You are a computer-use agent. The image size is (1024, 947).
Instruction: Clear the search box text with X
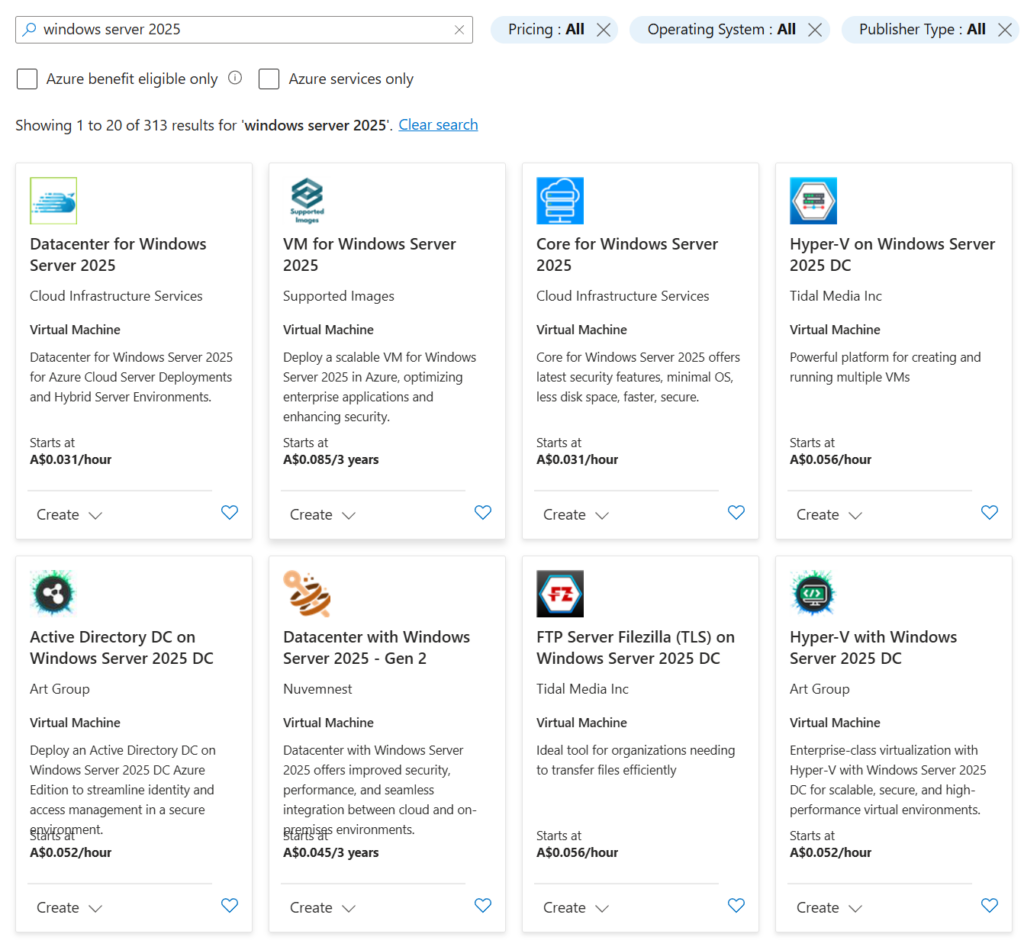pos(459,30)
